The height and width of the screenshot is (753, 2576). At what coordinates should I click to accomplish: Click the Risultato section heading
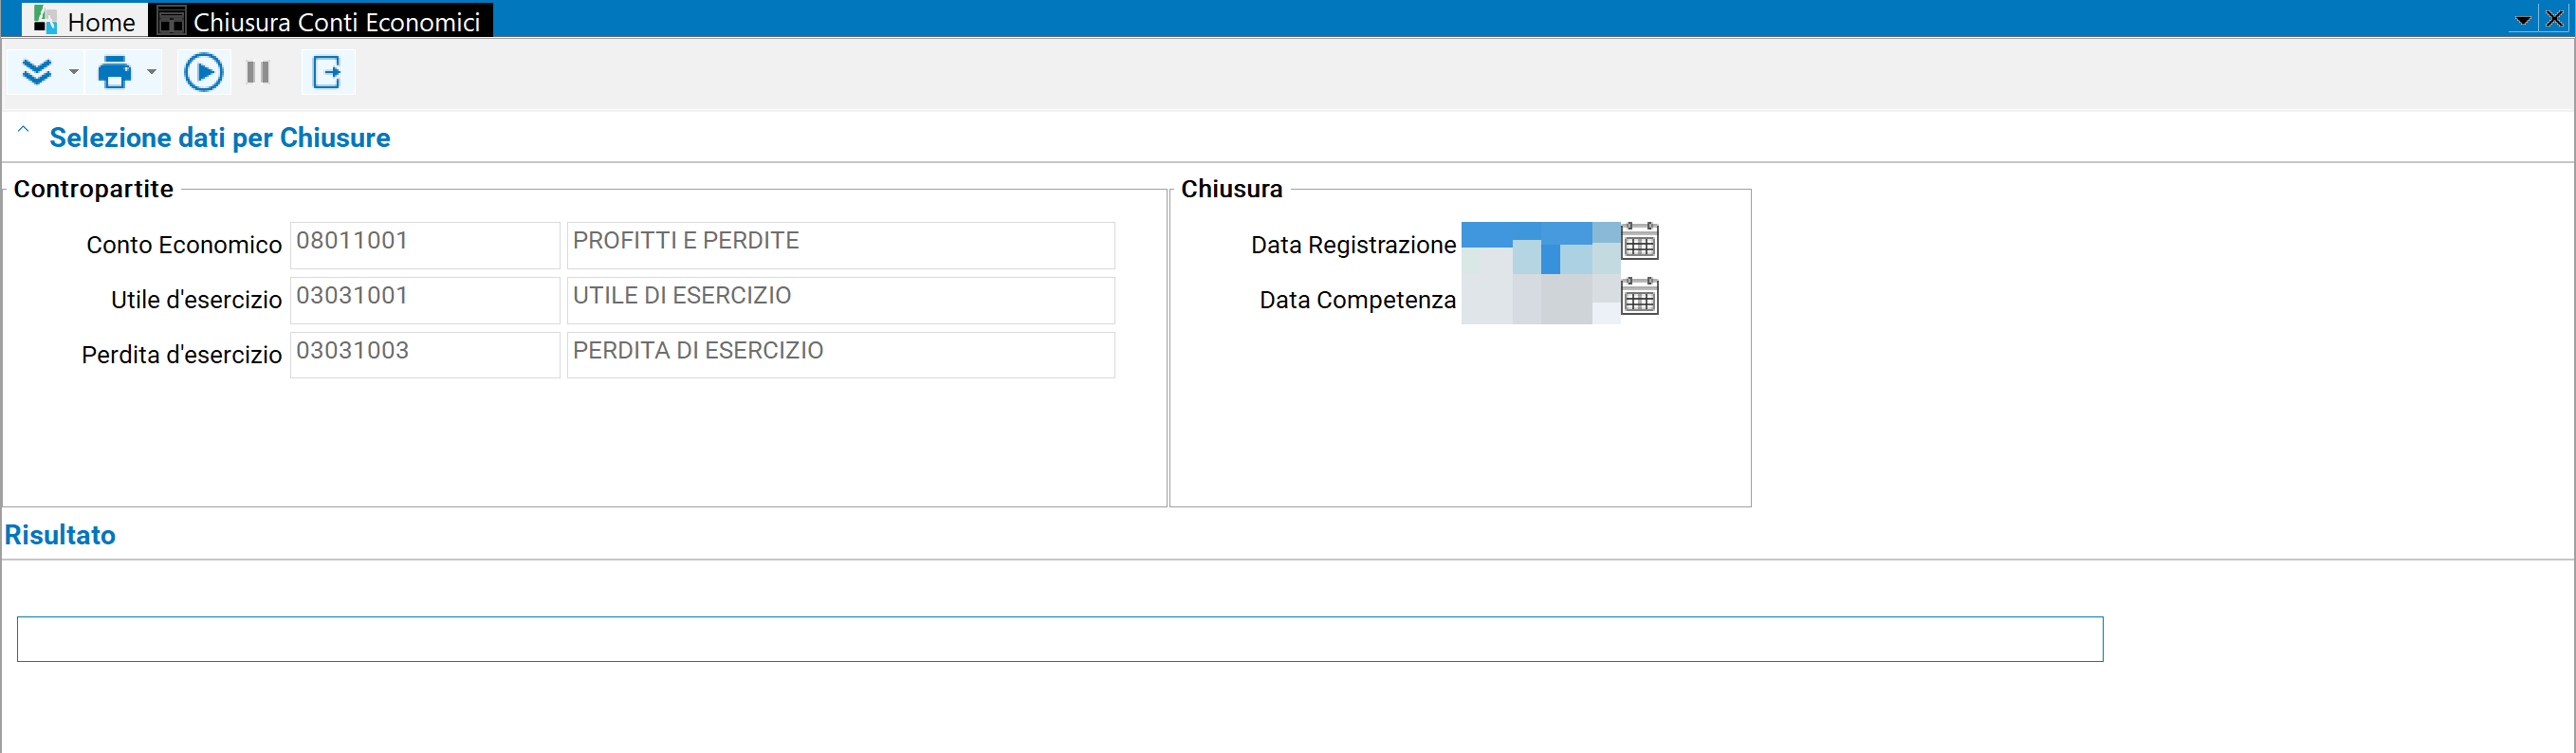(60, 535)
